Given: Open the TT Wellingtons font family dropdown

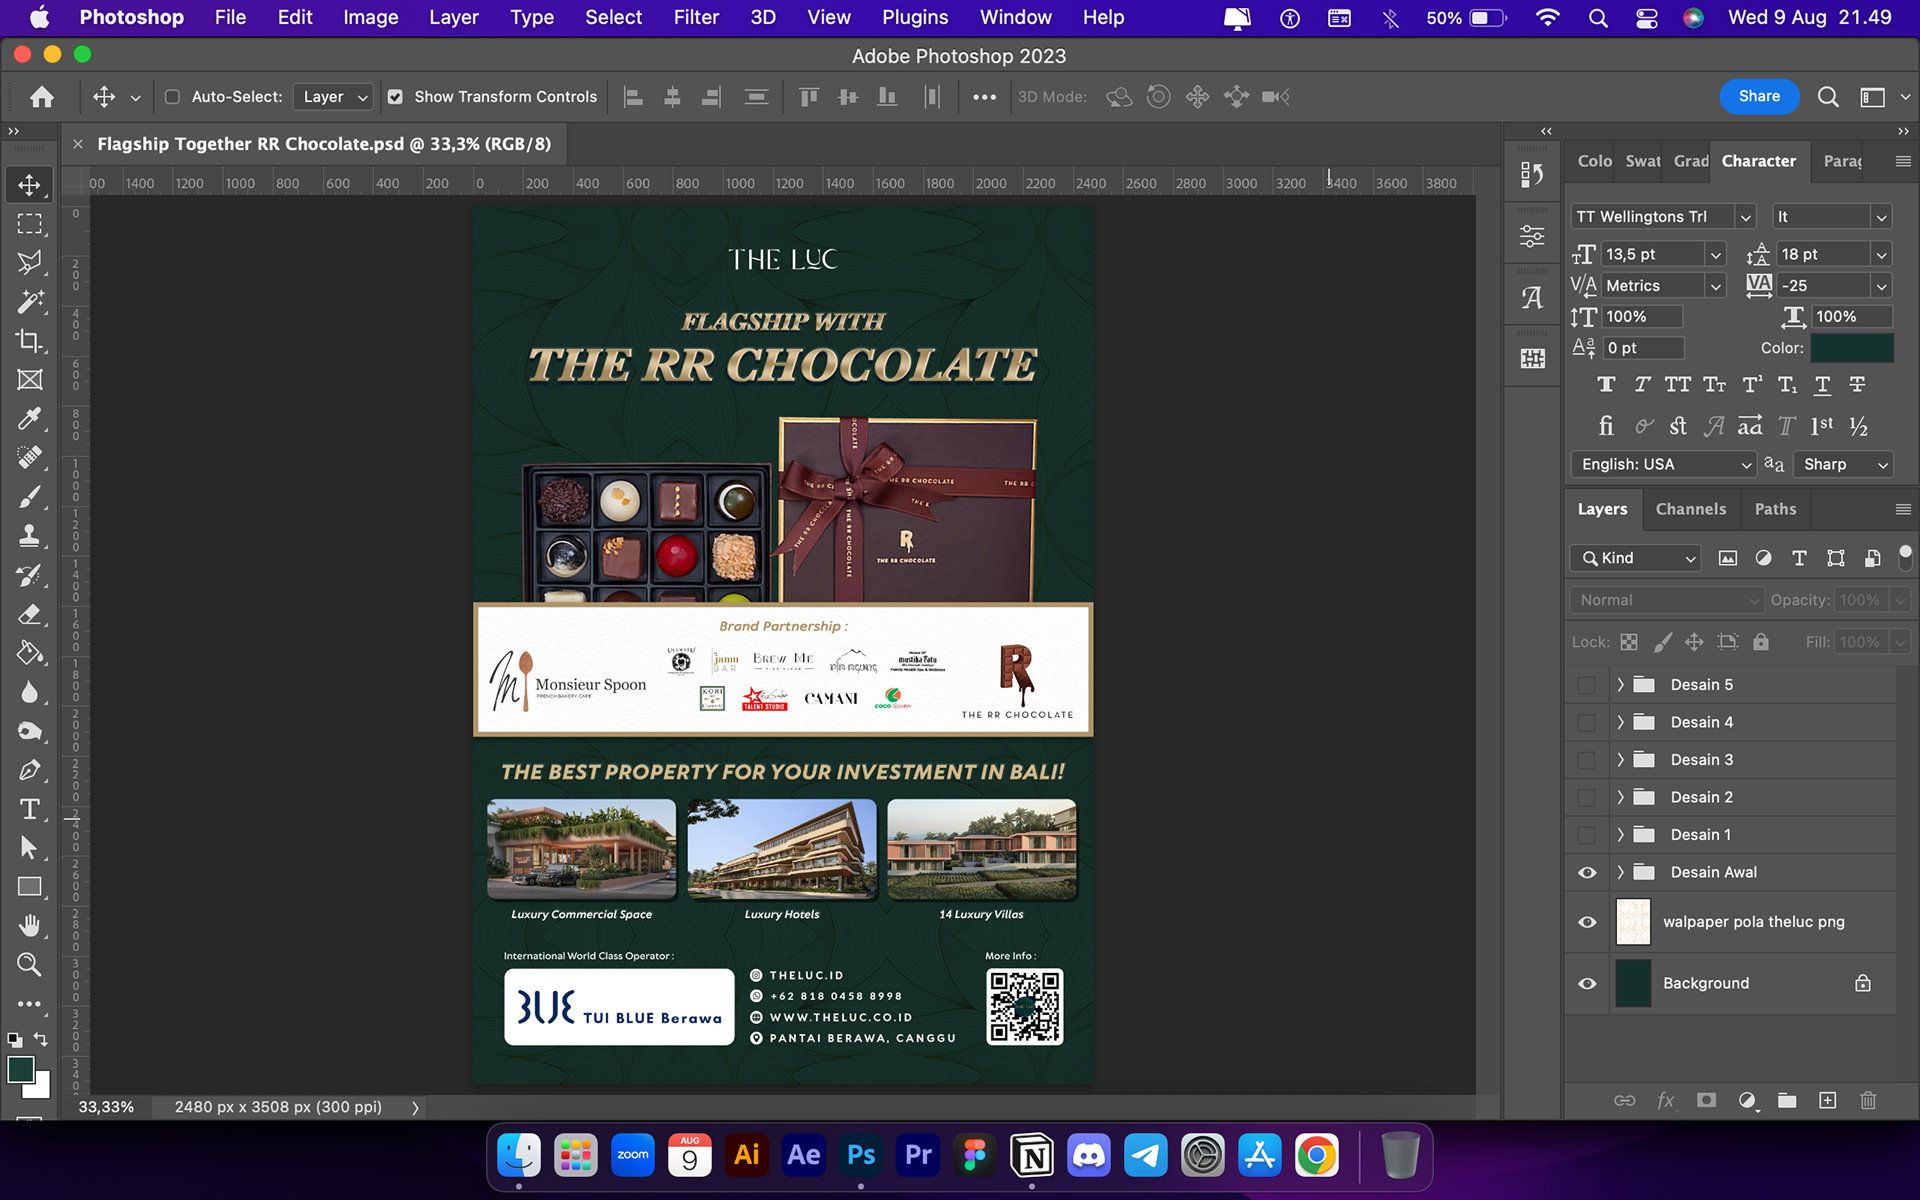Looking at the screenshot, I should click(x=1745, y=217).
